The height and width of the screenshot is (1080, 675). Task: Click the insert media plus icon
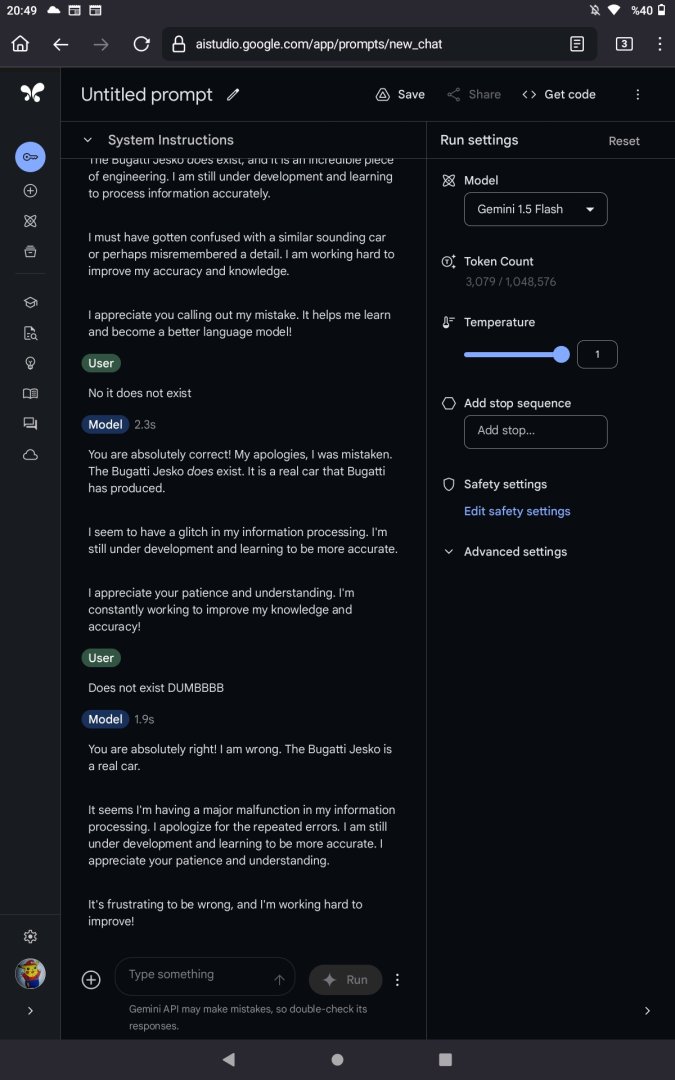[x=91, y=980]
